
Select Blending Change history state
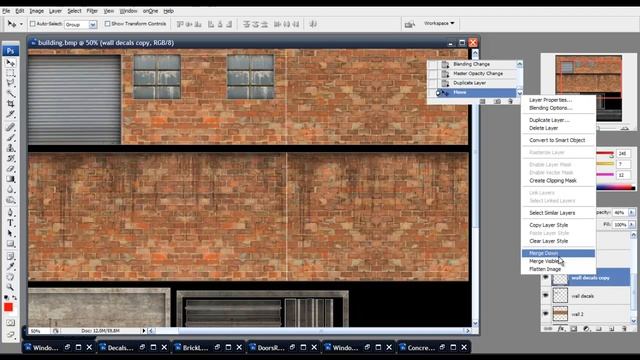coord(472,64)
